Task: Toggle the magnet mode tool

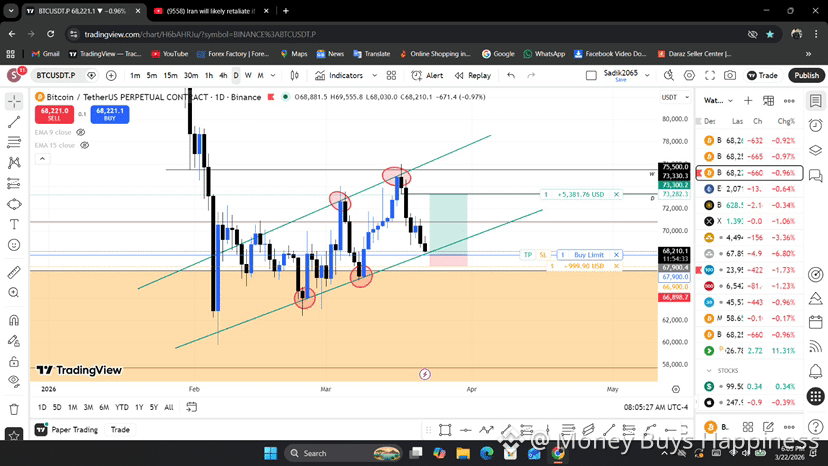Action: (x=14, y=320)
